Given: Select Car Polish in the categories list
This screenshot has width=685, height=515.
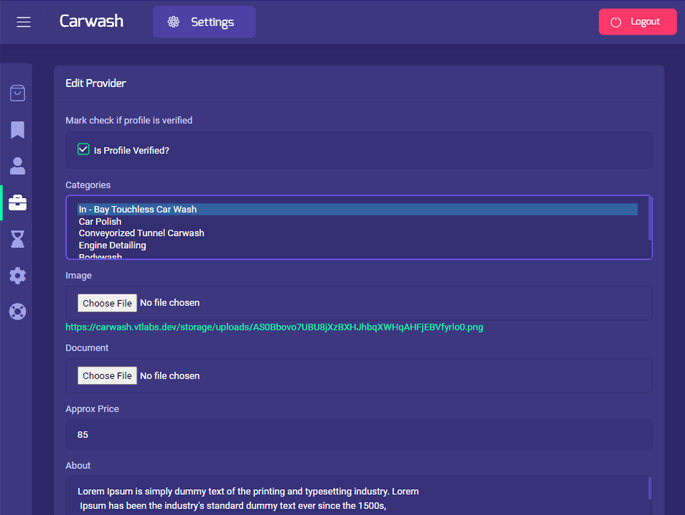Looking at the screenshot, I should pos(100,222).
